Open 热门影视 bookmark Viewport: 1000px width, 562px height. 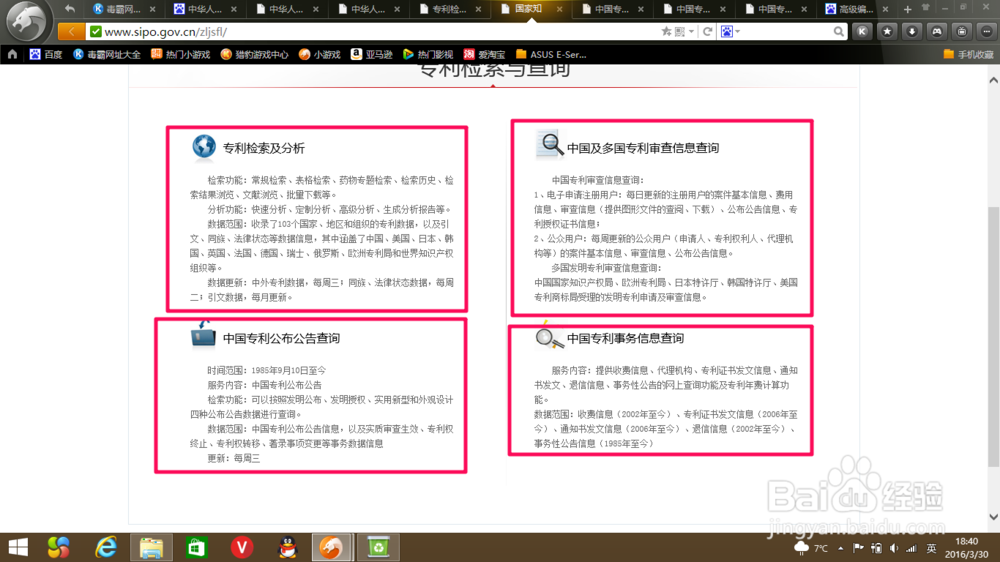[428, 54]
